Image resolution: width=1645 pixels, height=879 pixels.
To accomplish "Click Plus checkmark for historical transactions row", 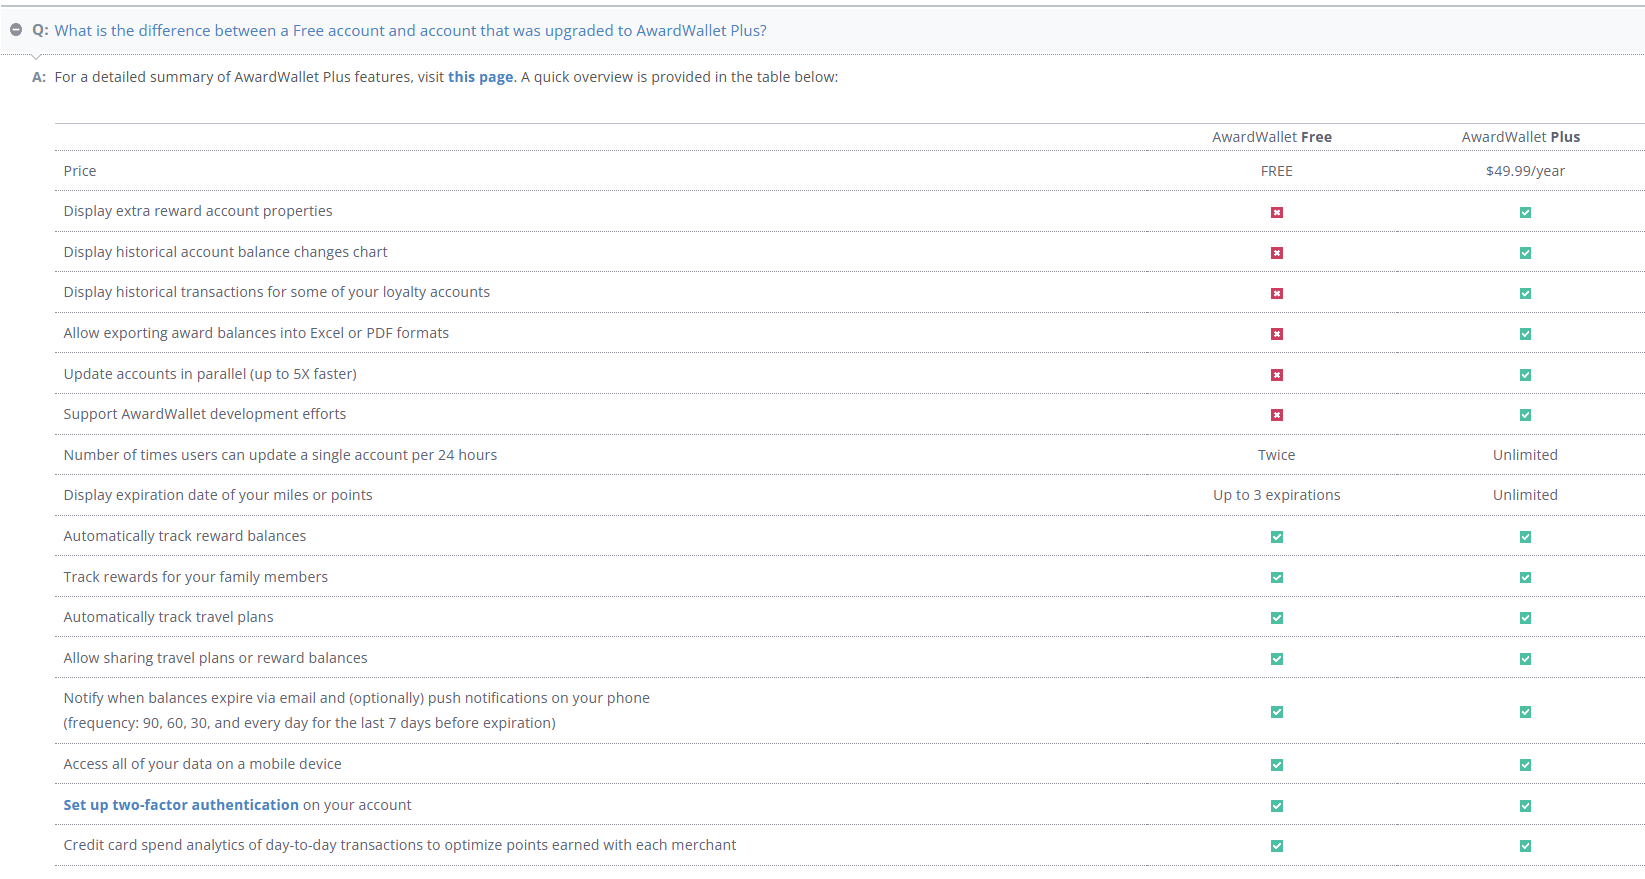I will point(1525,293).
